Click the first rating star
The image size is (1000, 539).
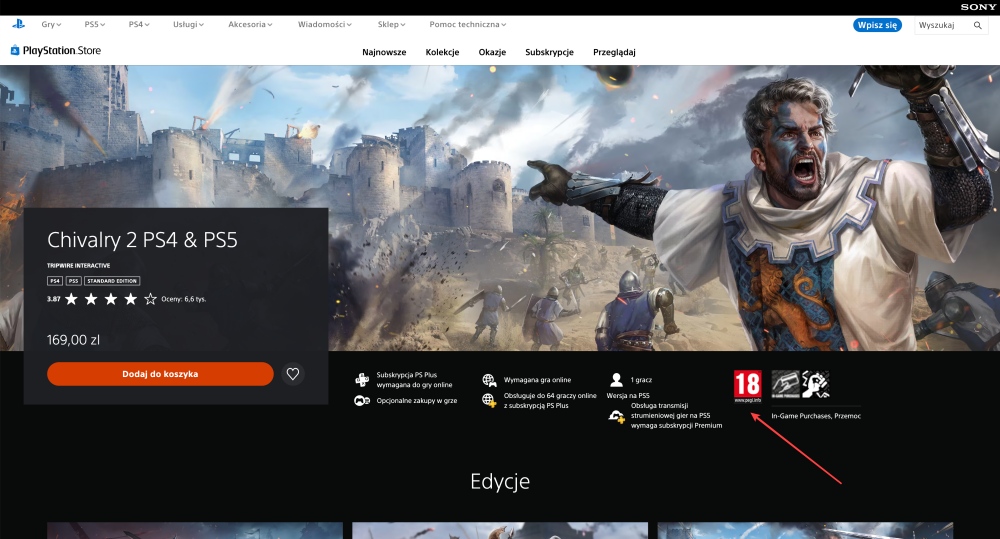coord(71,299)
